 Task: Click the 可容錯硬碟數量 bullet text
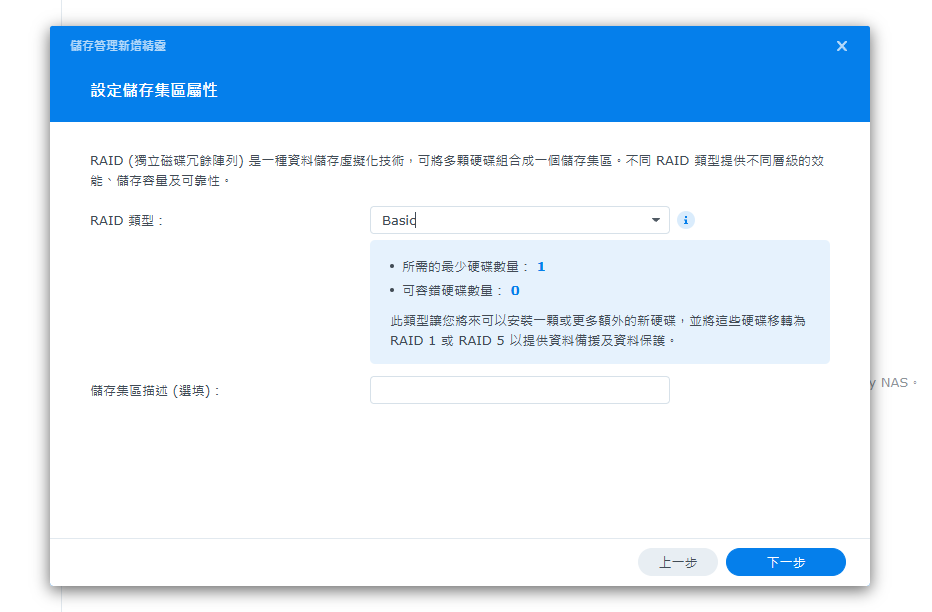click(452, 291)
